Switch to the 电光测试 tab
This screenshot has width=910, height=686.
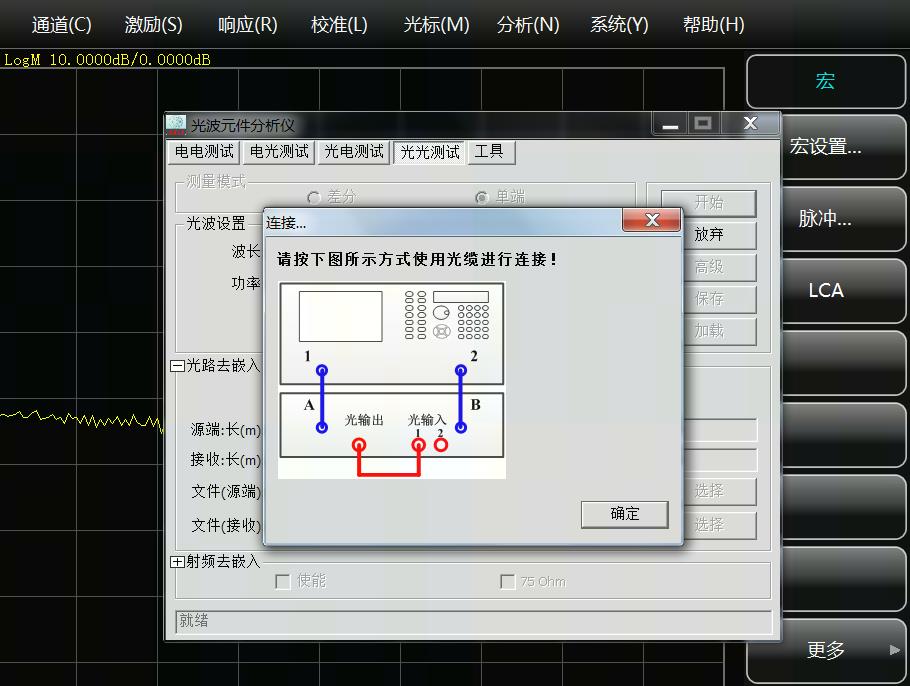(x=279, y=152)
